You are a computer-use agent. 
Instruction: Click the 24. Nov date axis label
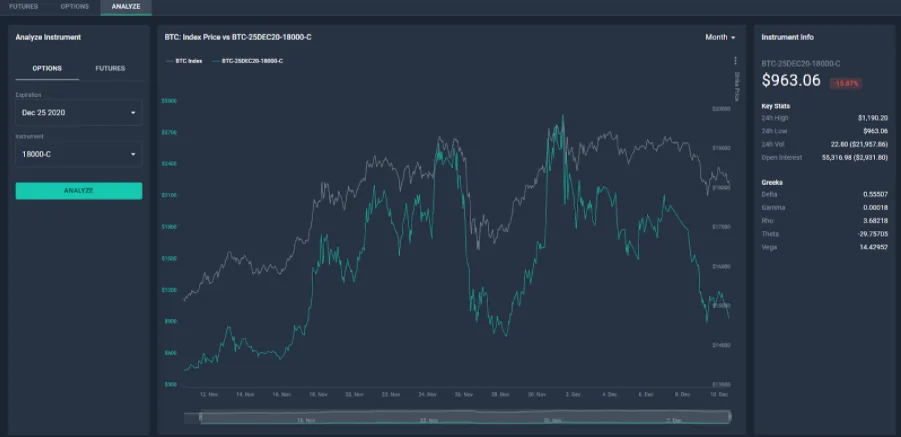427,395
